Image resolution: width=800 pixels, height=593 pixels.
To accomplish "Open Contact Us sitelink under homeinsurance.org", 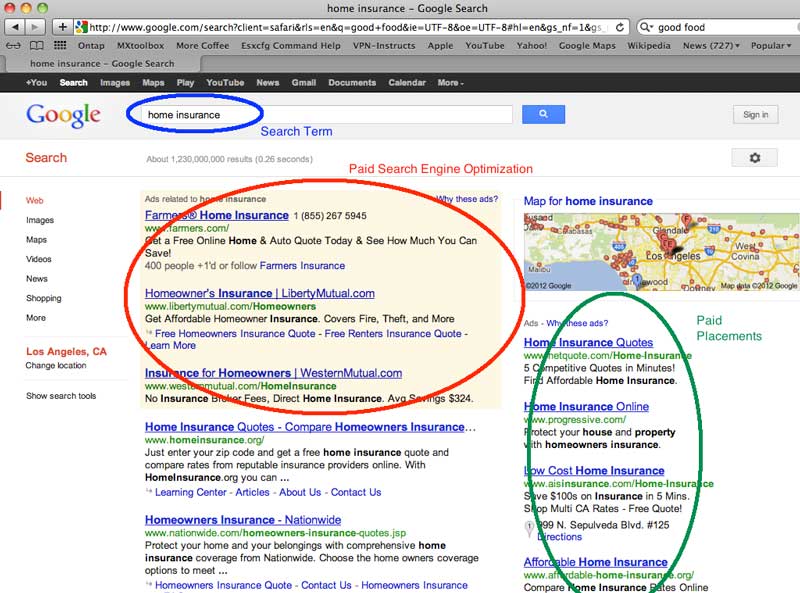I will tap(356, 492).
